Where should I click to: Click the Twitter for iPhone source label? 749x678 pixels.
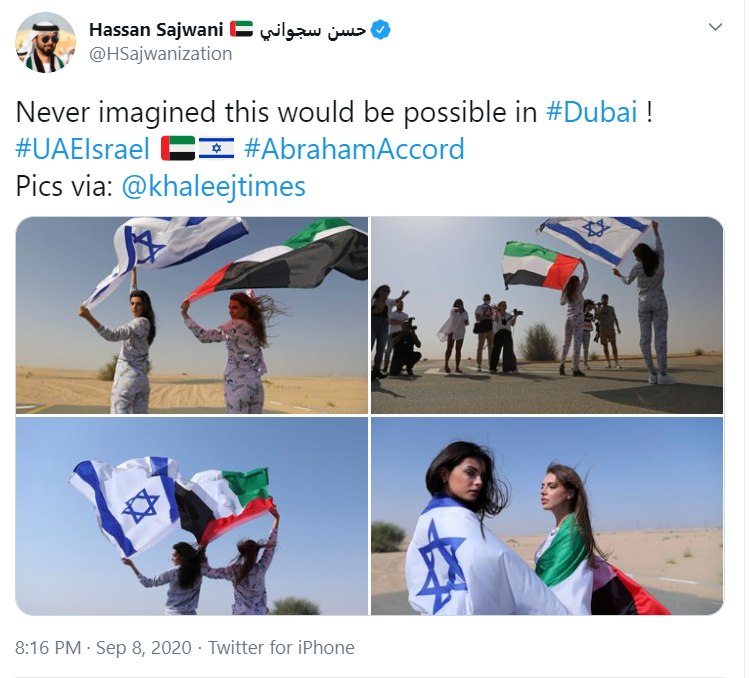click(281, 648)
